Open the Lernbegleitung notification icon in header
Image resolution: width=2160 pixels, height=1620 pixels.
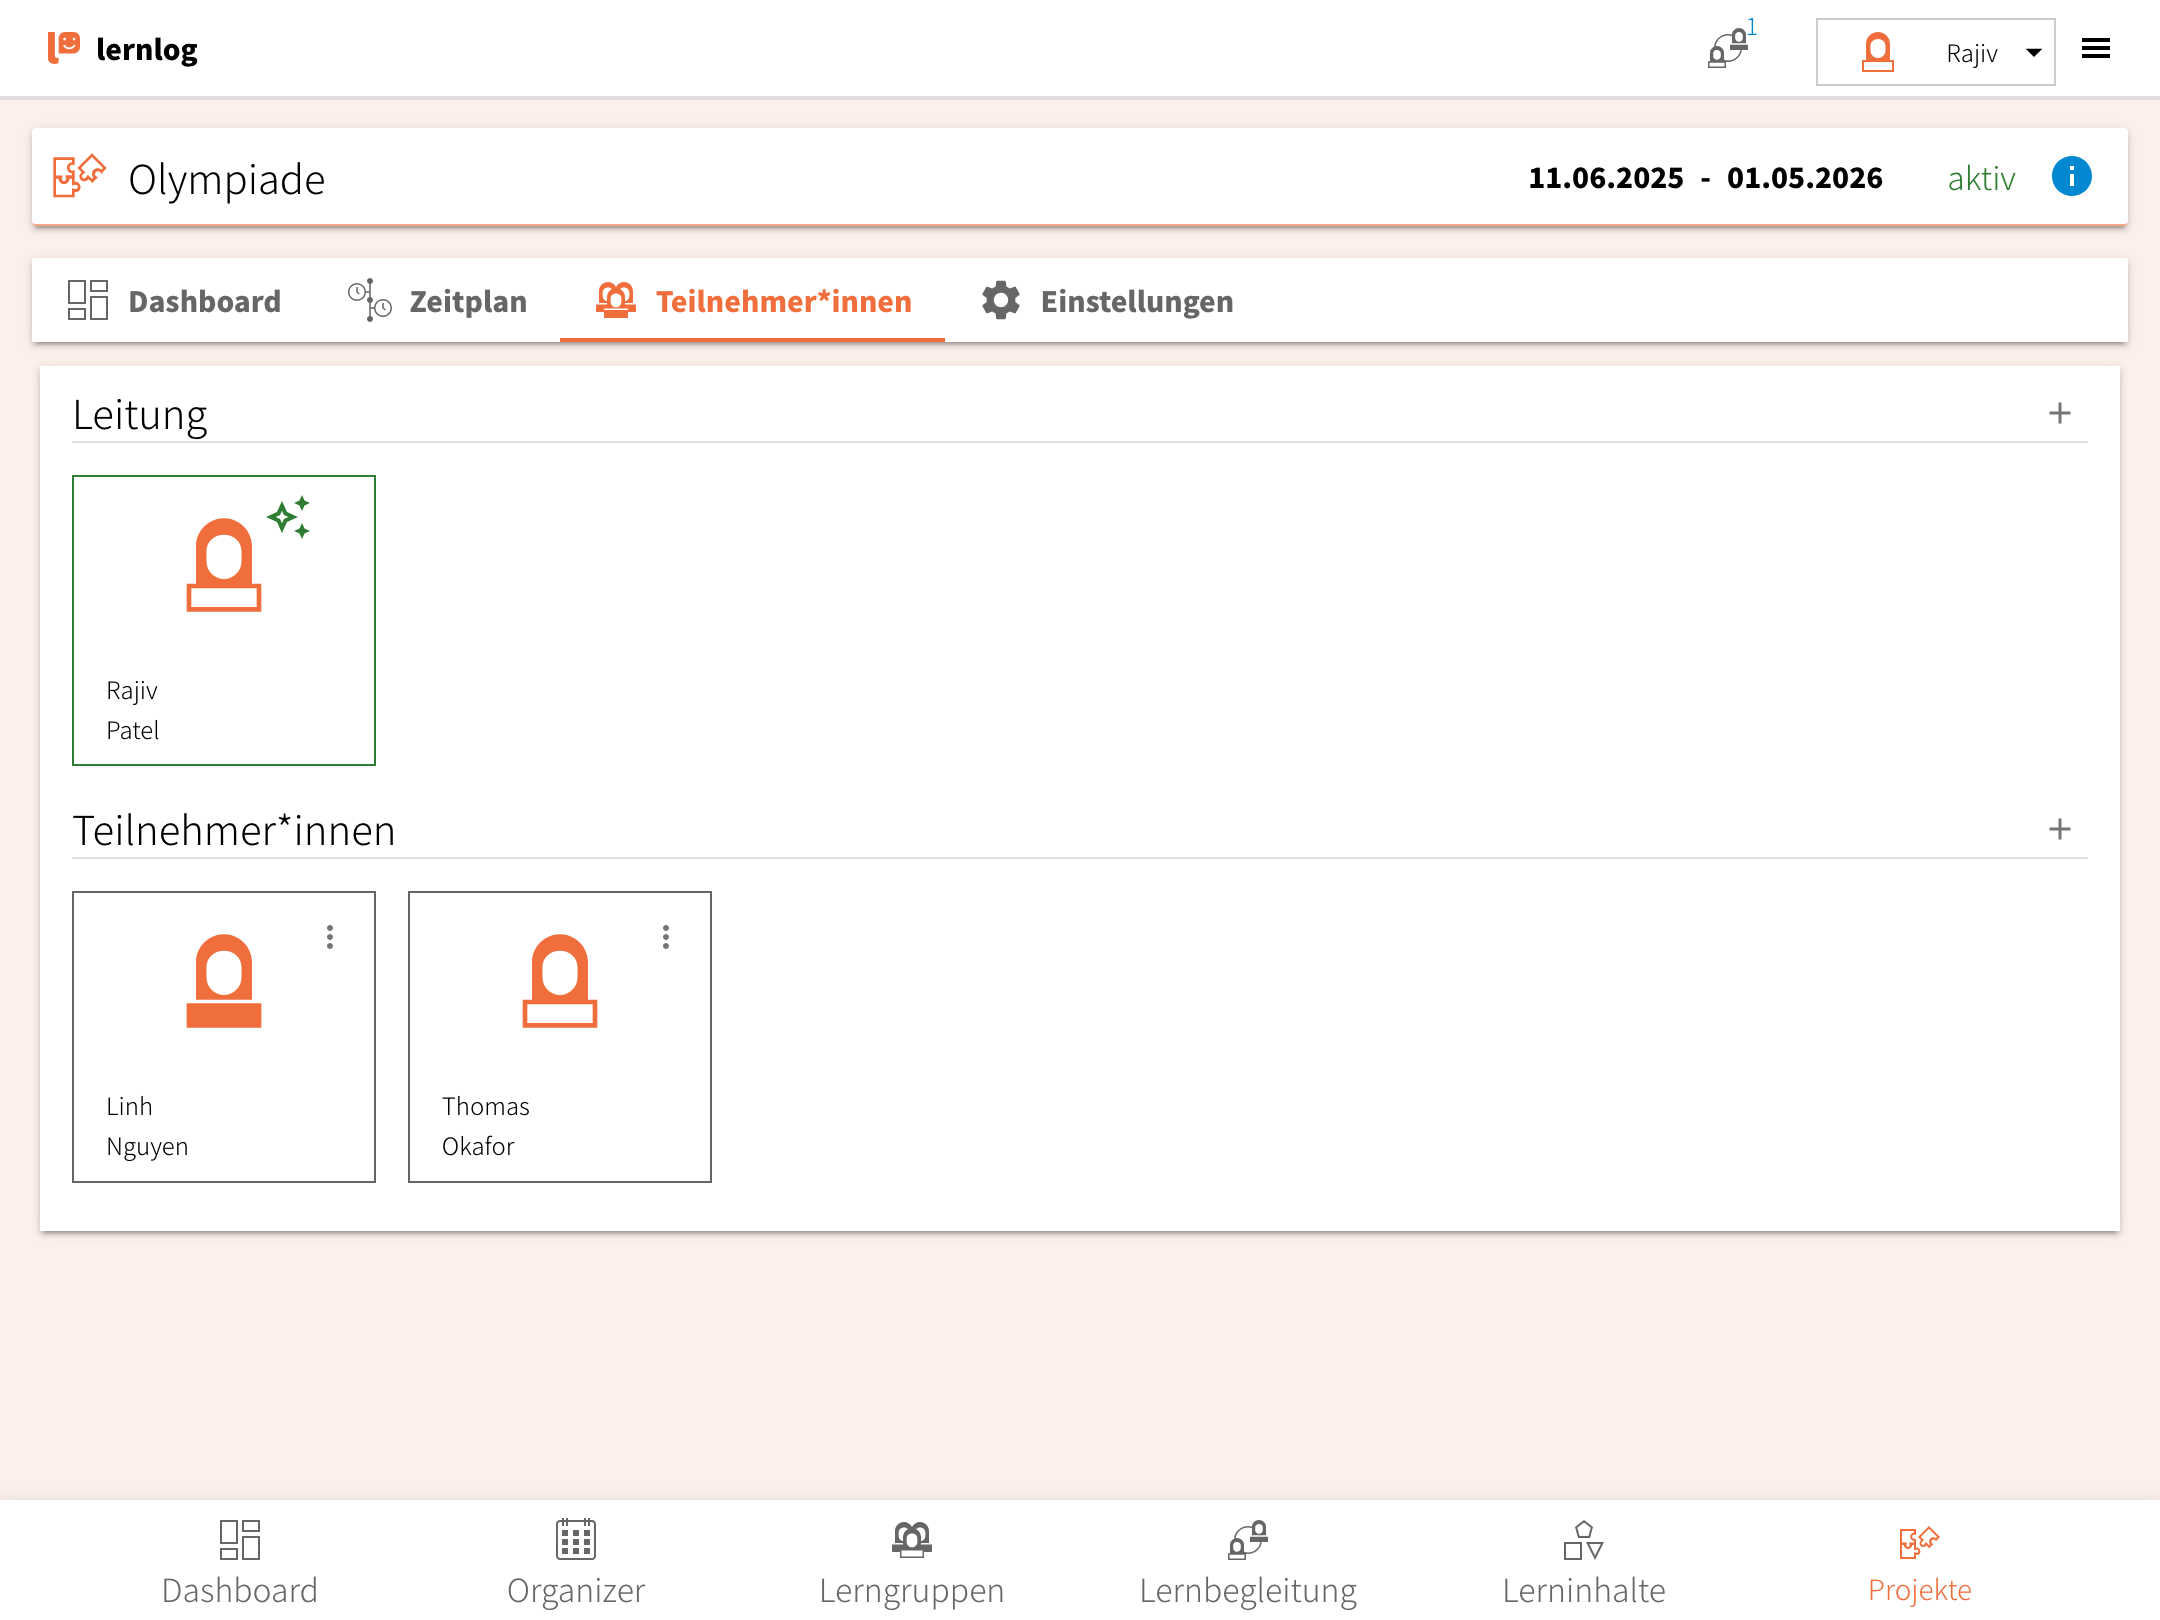(x=1727, y=48)
